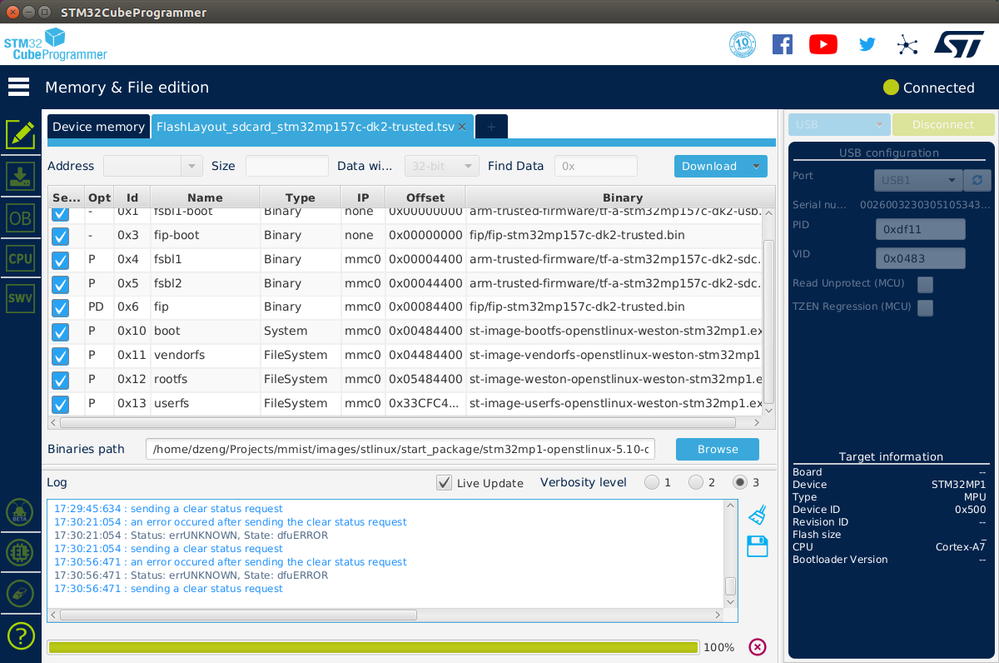Open the SWV viewer icon
999x663 pixels.
click(20, 298)
